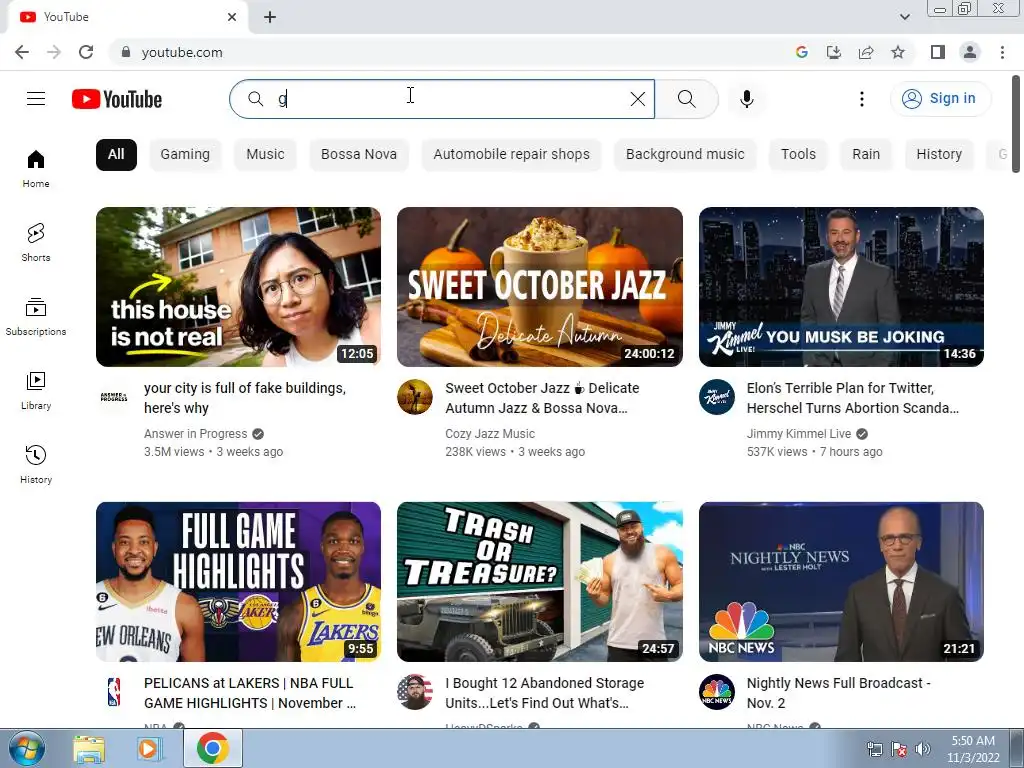1024x768 pixels.
Task: Expand the tab search chevron
Action: (x=904, y=17)
